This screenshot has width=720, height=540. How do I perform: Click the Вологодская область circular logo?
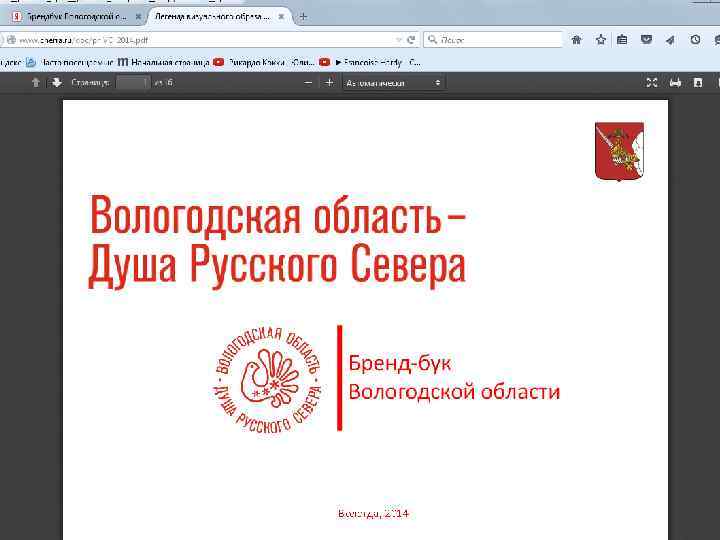click(268, 378)
